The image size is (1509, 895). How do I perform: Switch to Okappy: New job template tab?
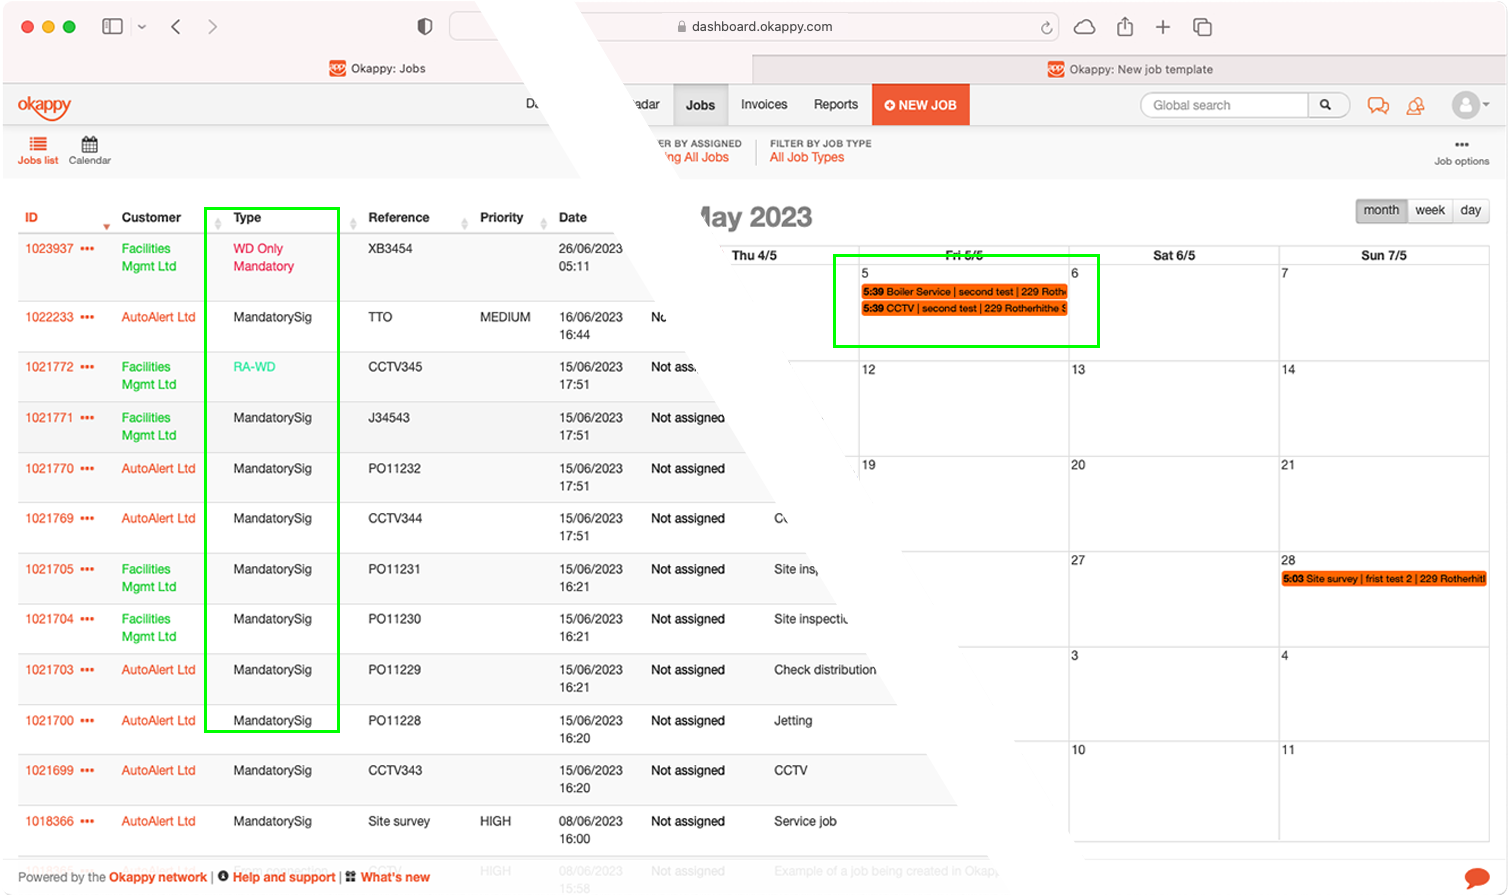click(x=1130, y=69)
